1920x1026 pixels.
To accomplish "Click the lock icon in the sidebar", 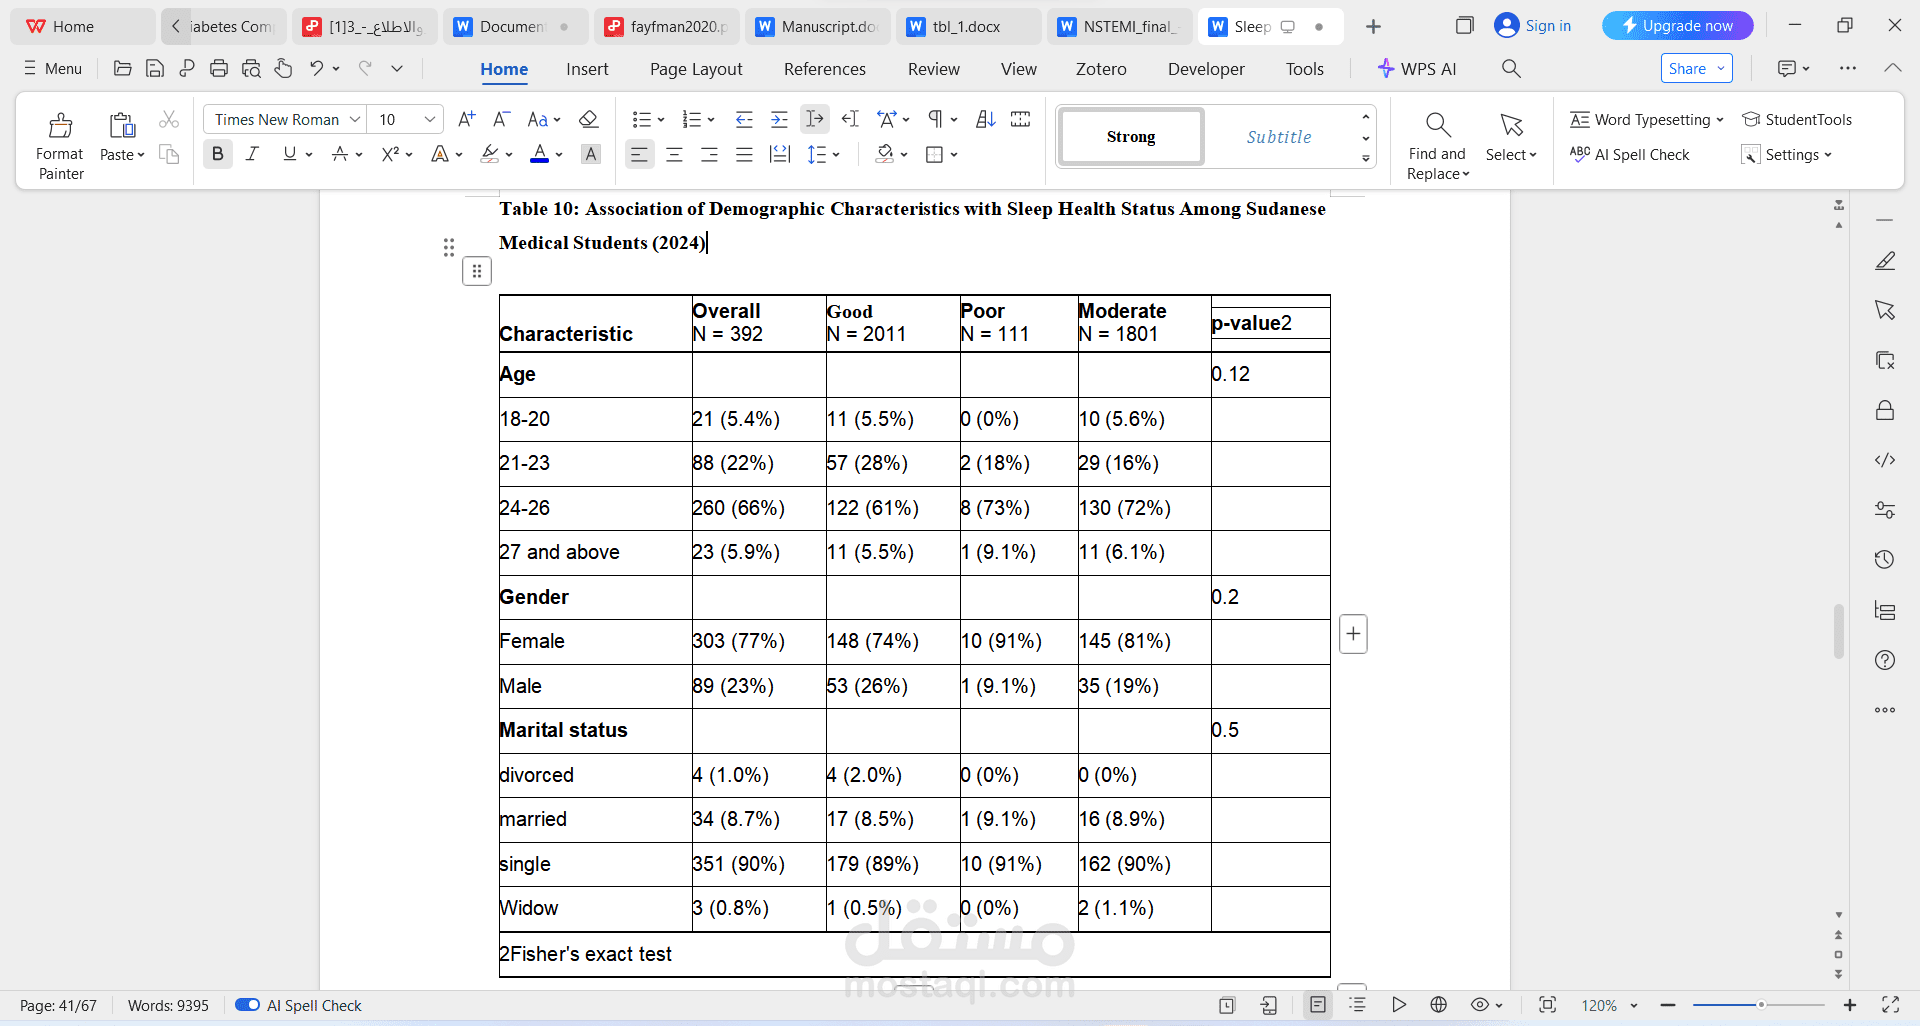I will [x=1885, y=410].
